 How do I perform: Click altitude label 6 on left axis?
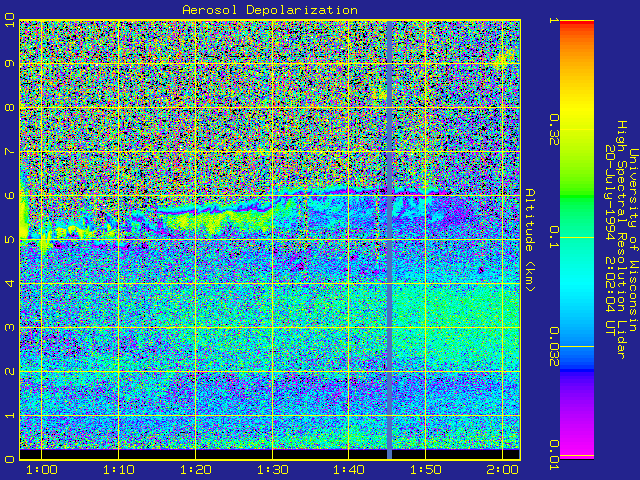pos(9,195)
